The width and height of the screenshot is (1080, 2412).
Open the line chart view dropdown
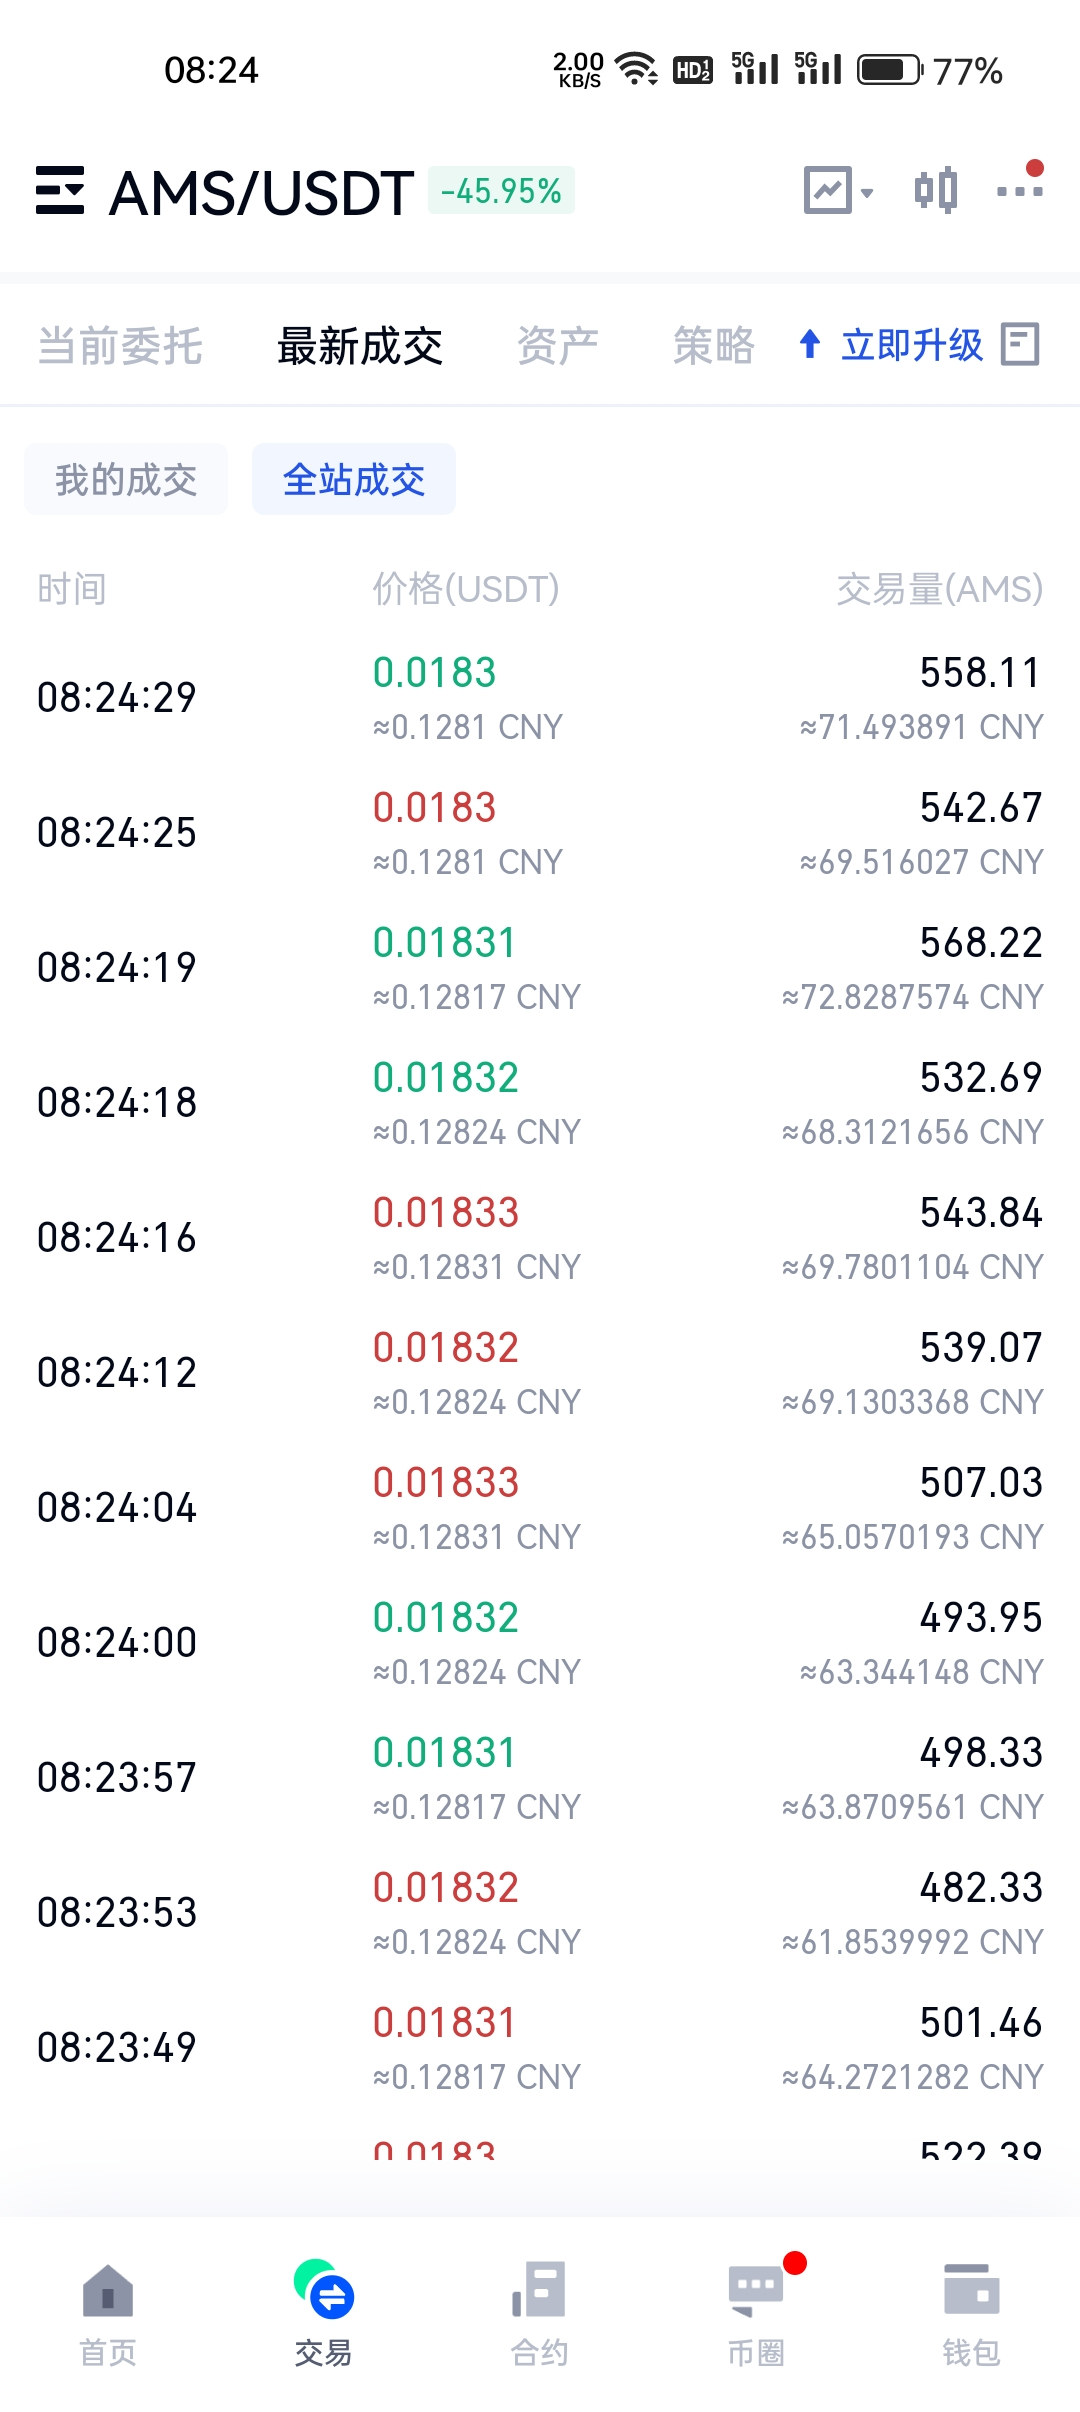[x=838, y=190]
